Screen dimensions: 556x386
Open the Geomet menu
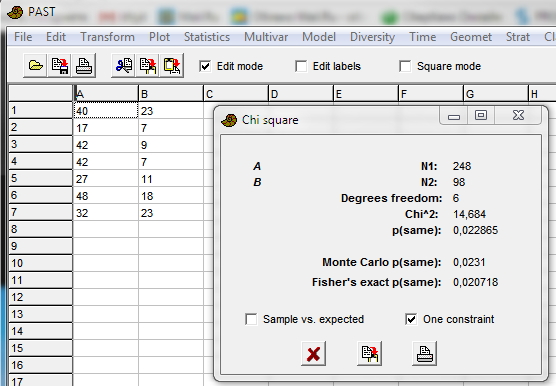tap(471, 37)
